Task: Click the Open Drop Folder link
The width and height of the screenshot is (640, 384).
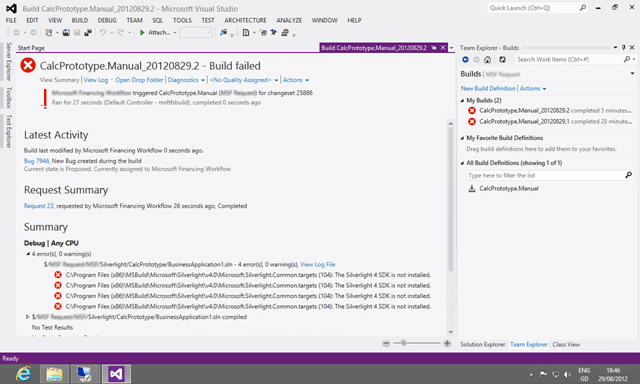Action: click(139, 80)
